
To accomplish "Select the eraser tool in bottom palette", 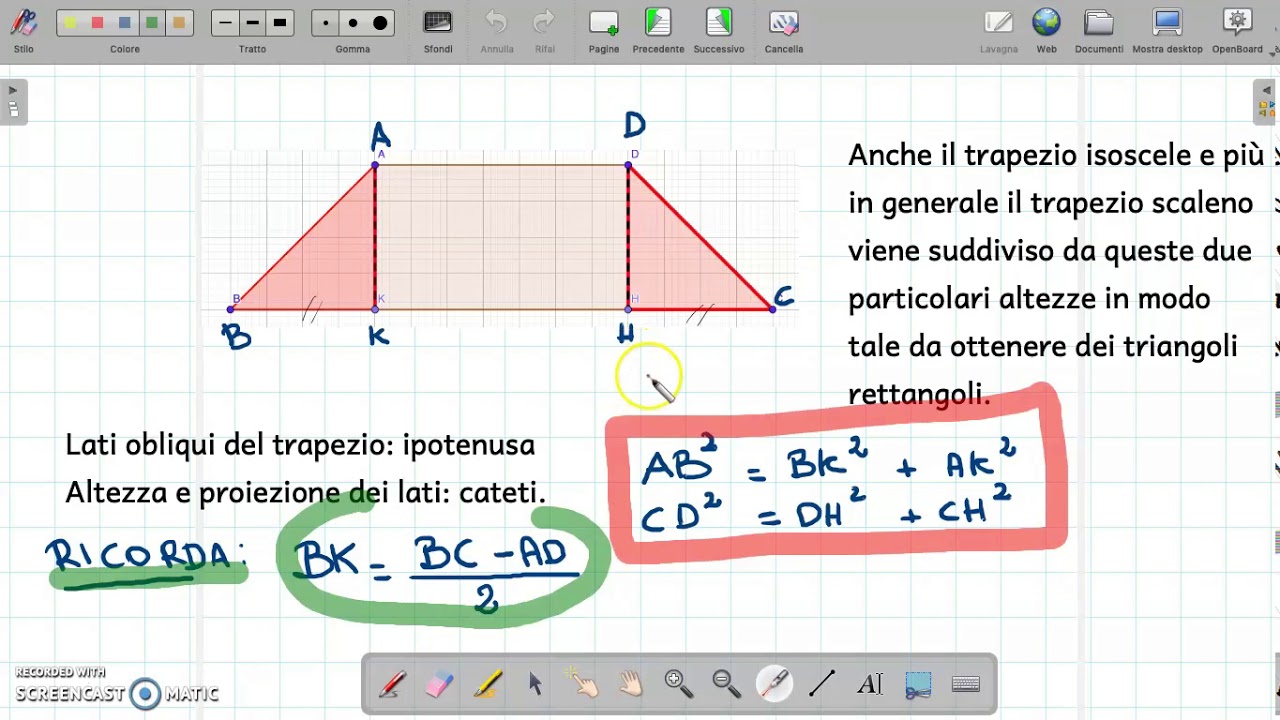I will [440, 684].
